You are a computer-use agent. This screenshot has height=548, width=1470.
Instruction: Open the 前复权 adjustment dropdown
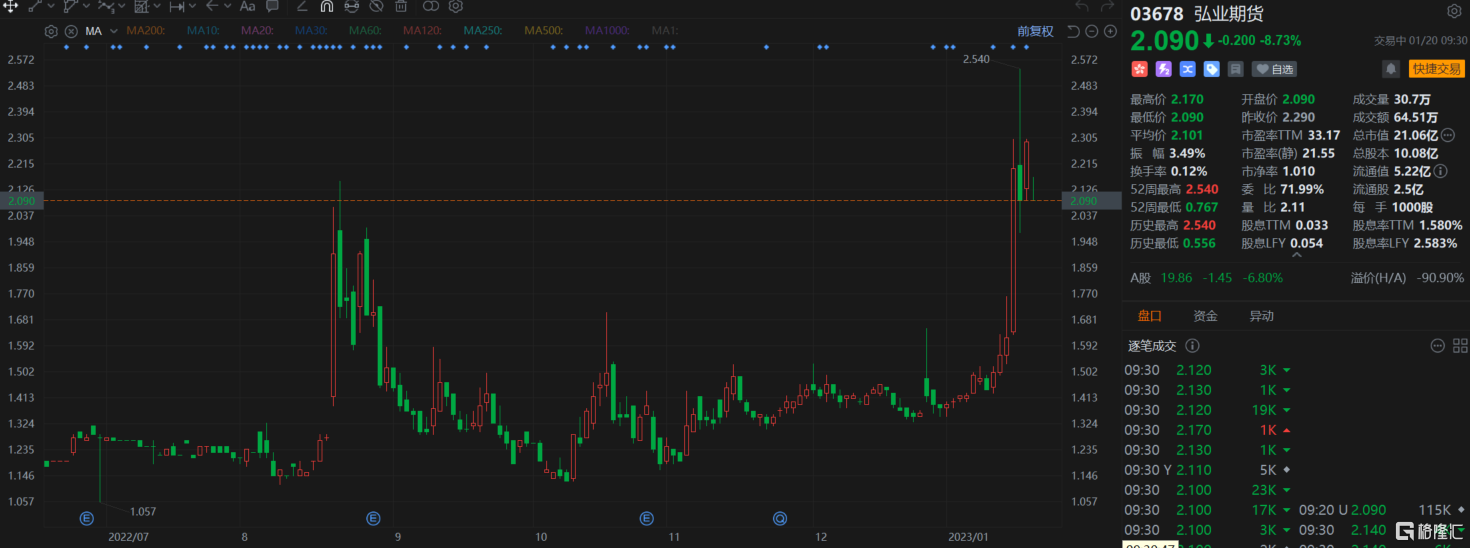[1035, 31]
